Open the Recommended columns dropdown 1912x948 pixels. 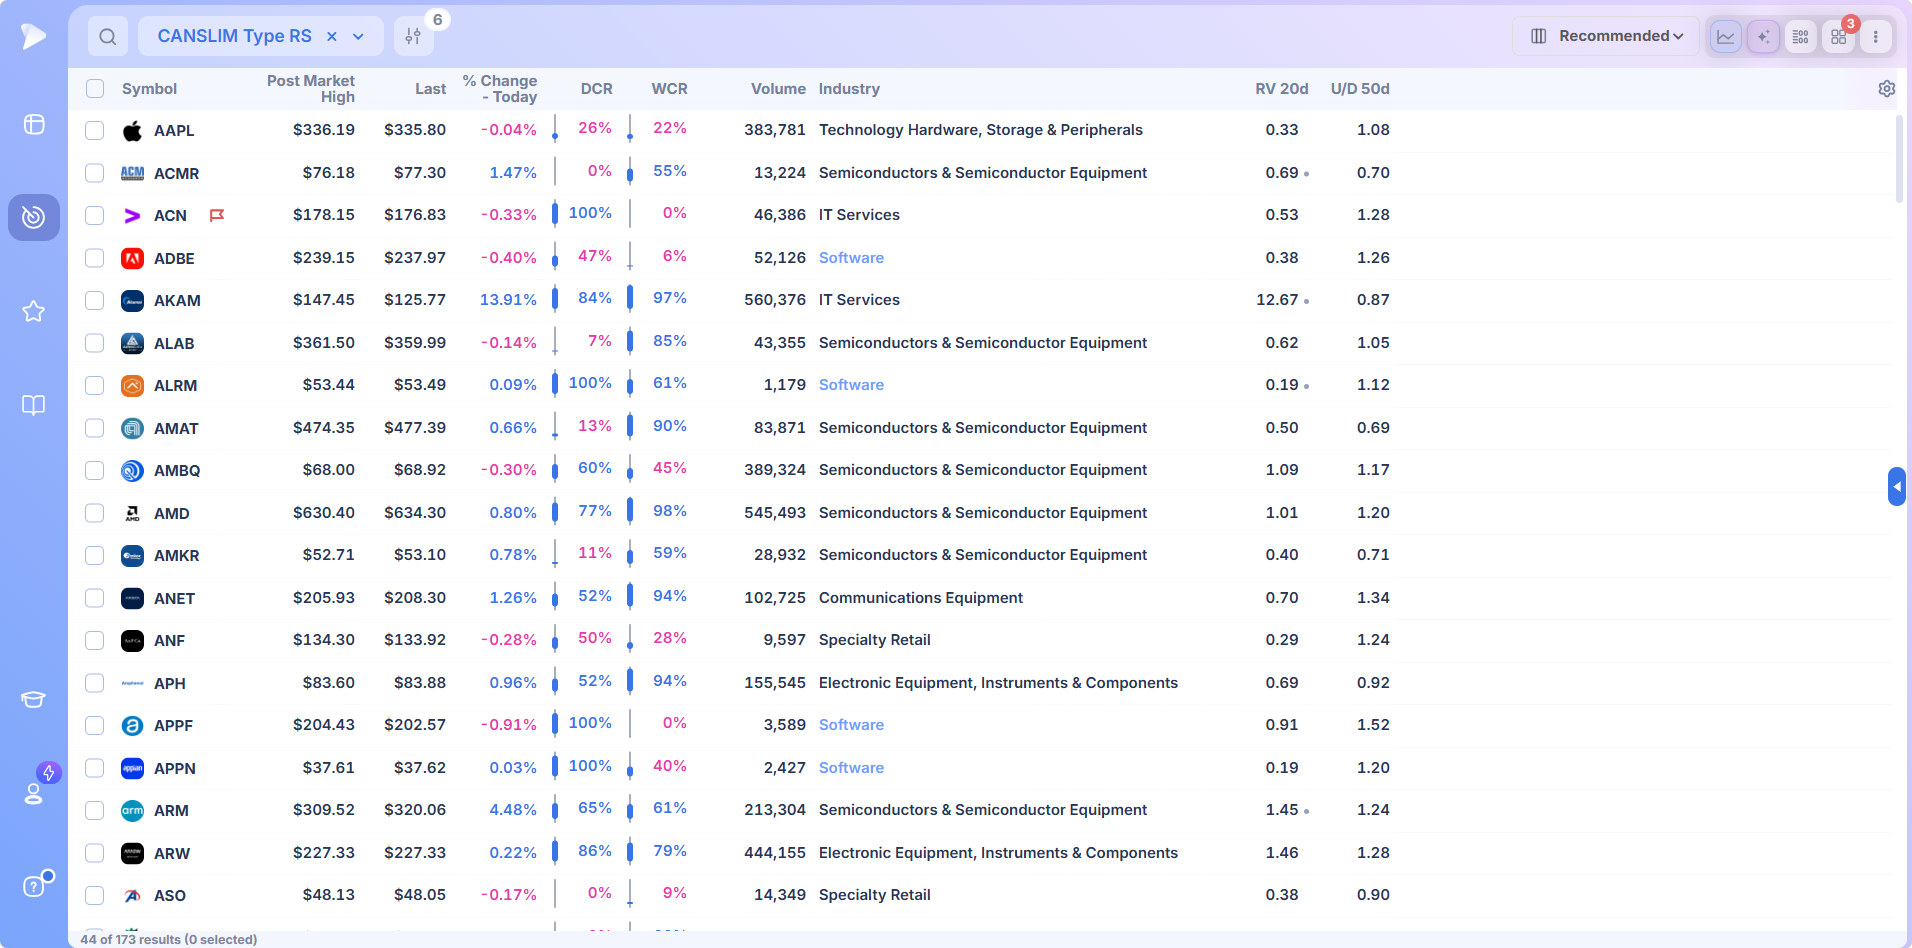pos(1606,36)
